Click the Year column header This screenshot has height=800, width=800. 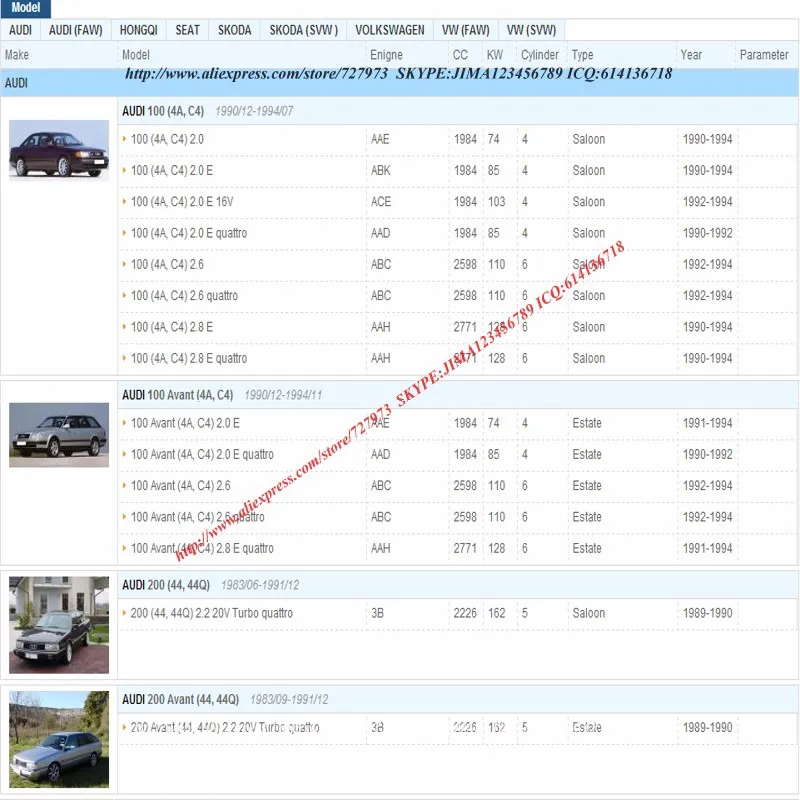click(691, 55)
